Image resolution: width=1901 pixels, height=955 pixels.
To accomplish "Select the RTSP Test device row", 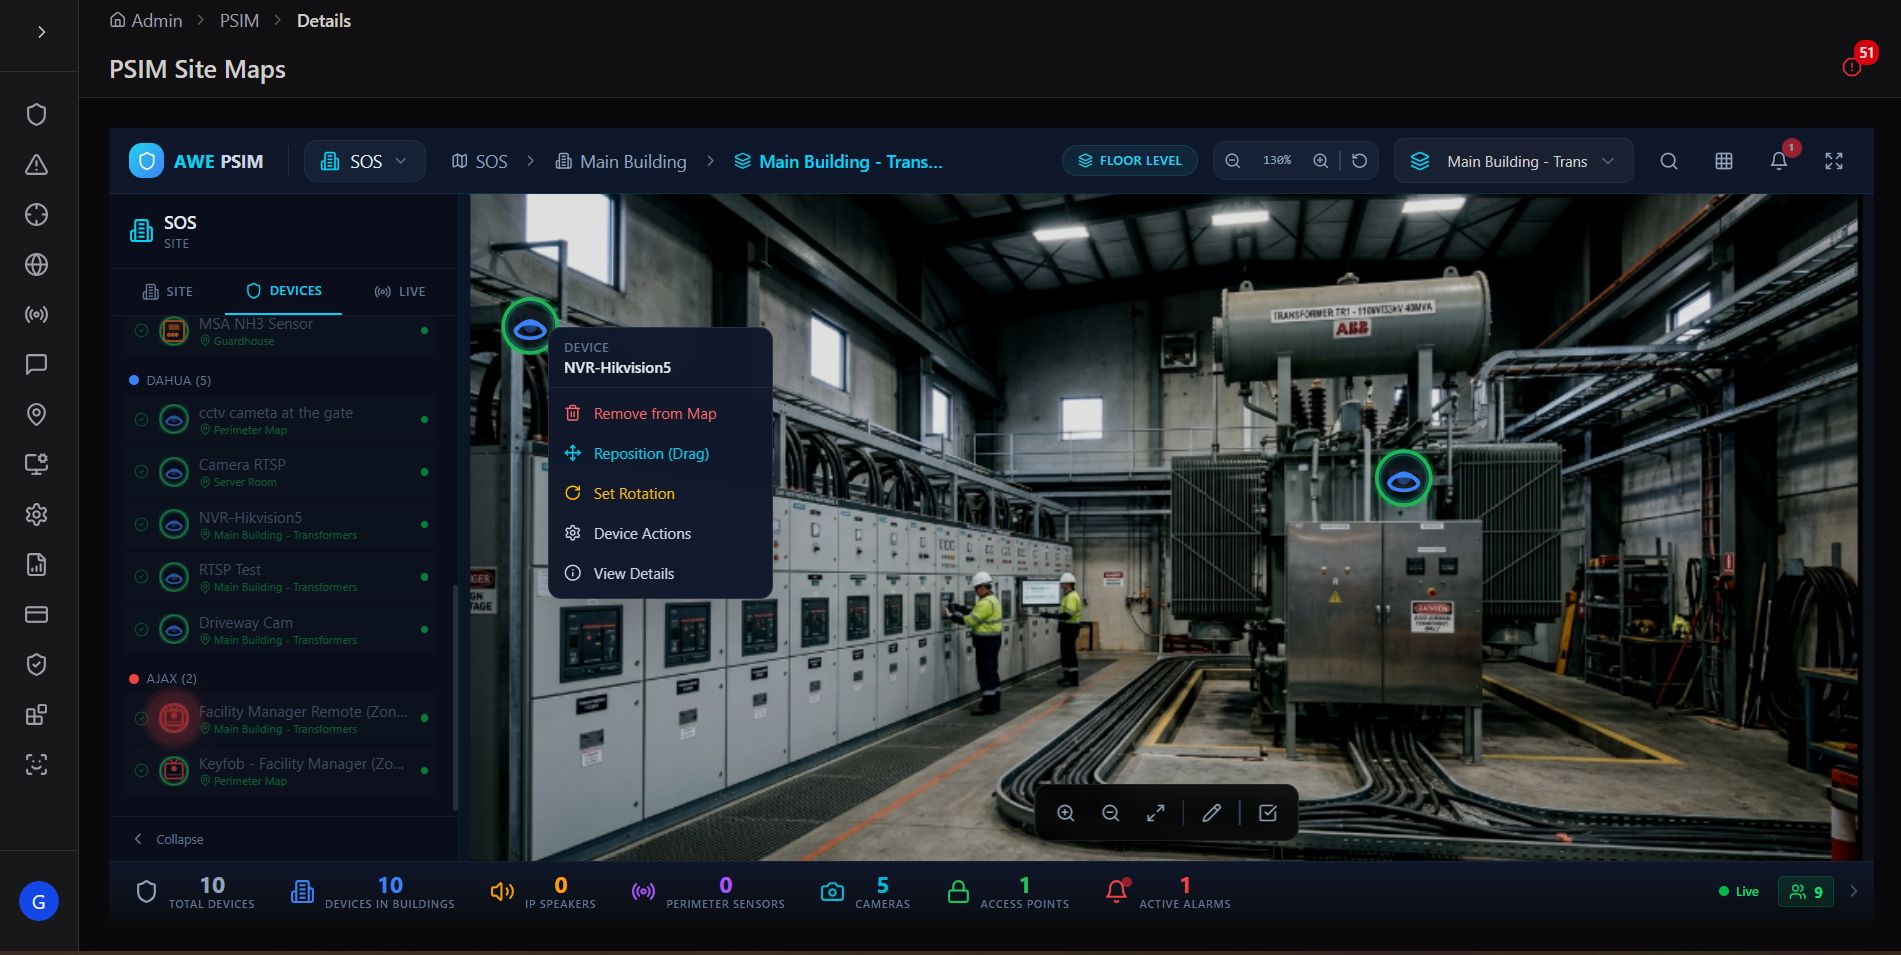I will (x=281, y=577).
